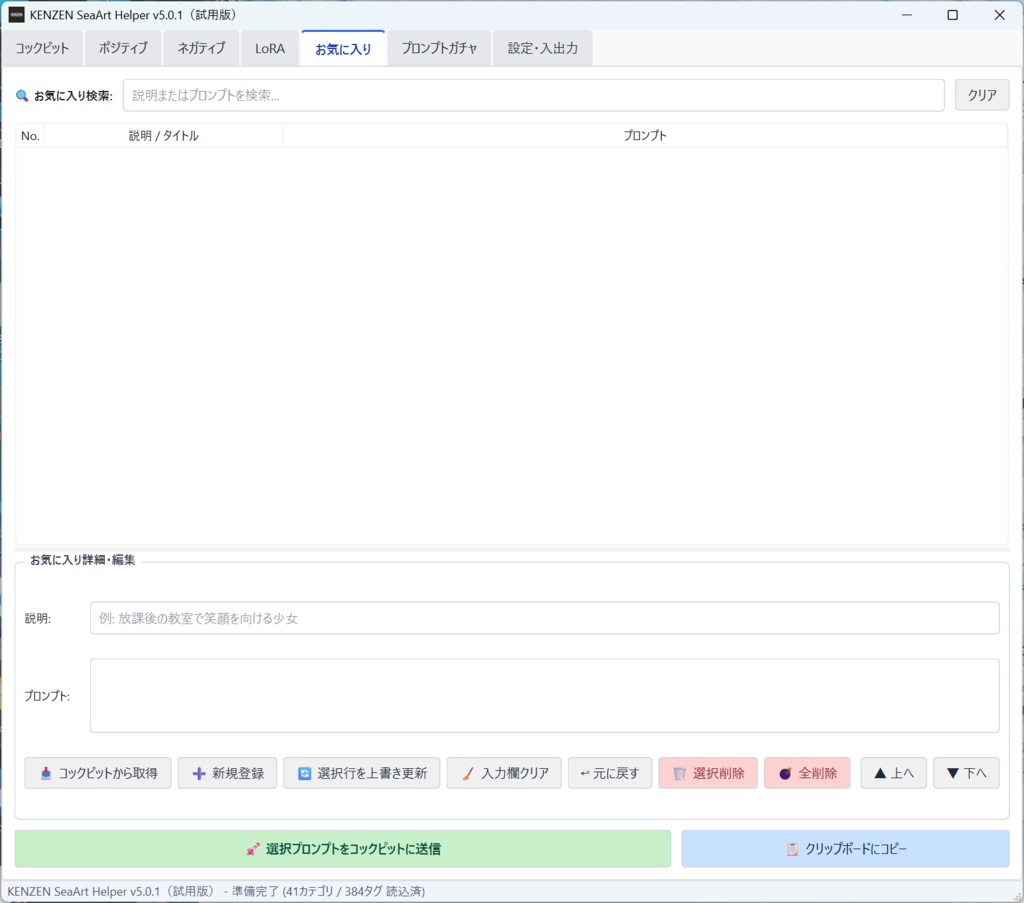1024x903 pixels.
Task: Focus the お気に入り検索 search field
Action: [534, 95]
